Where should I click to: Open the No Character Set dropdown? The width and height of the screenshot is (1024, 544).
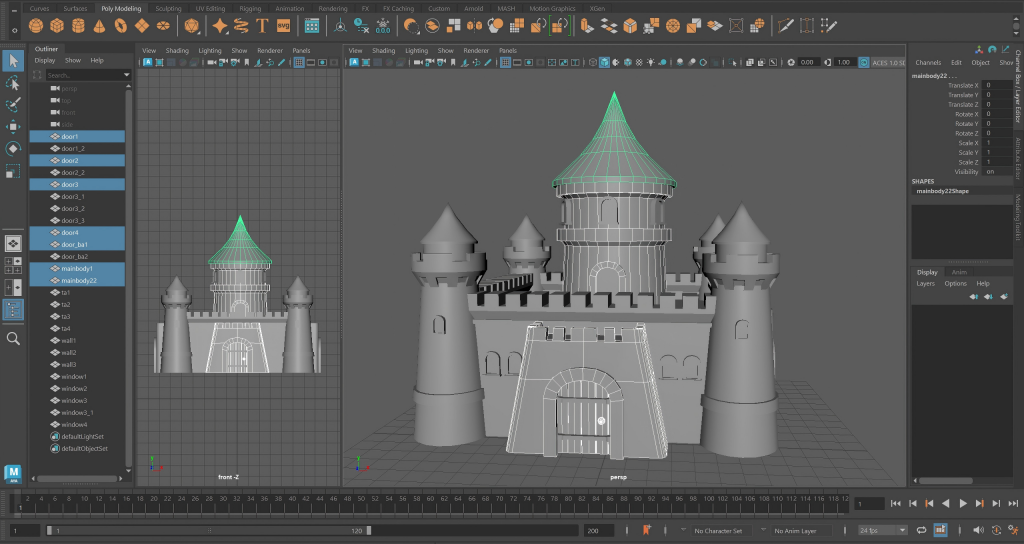[x=718, y=530]
